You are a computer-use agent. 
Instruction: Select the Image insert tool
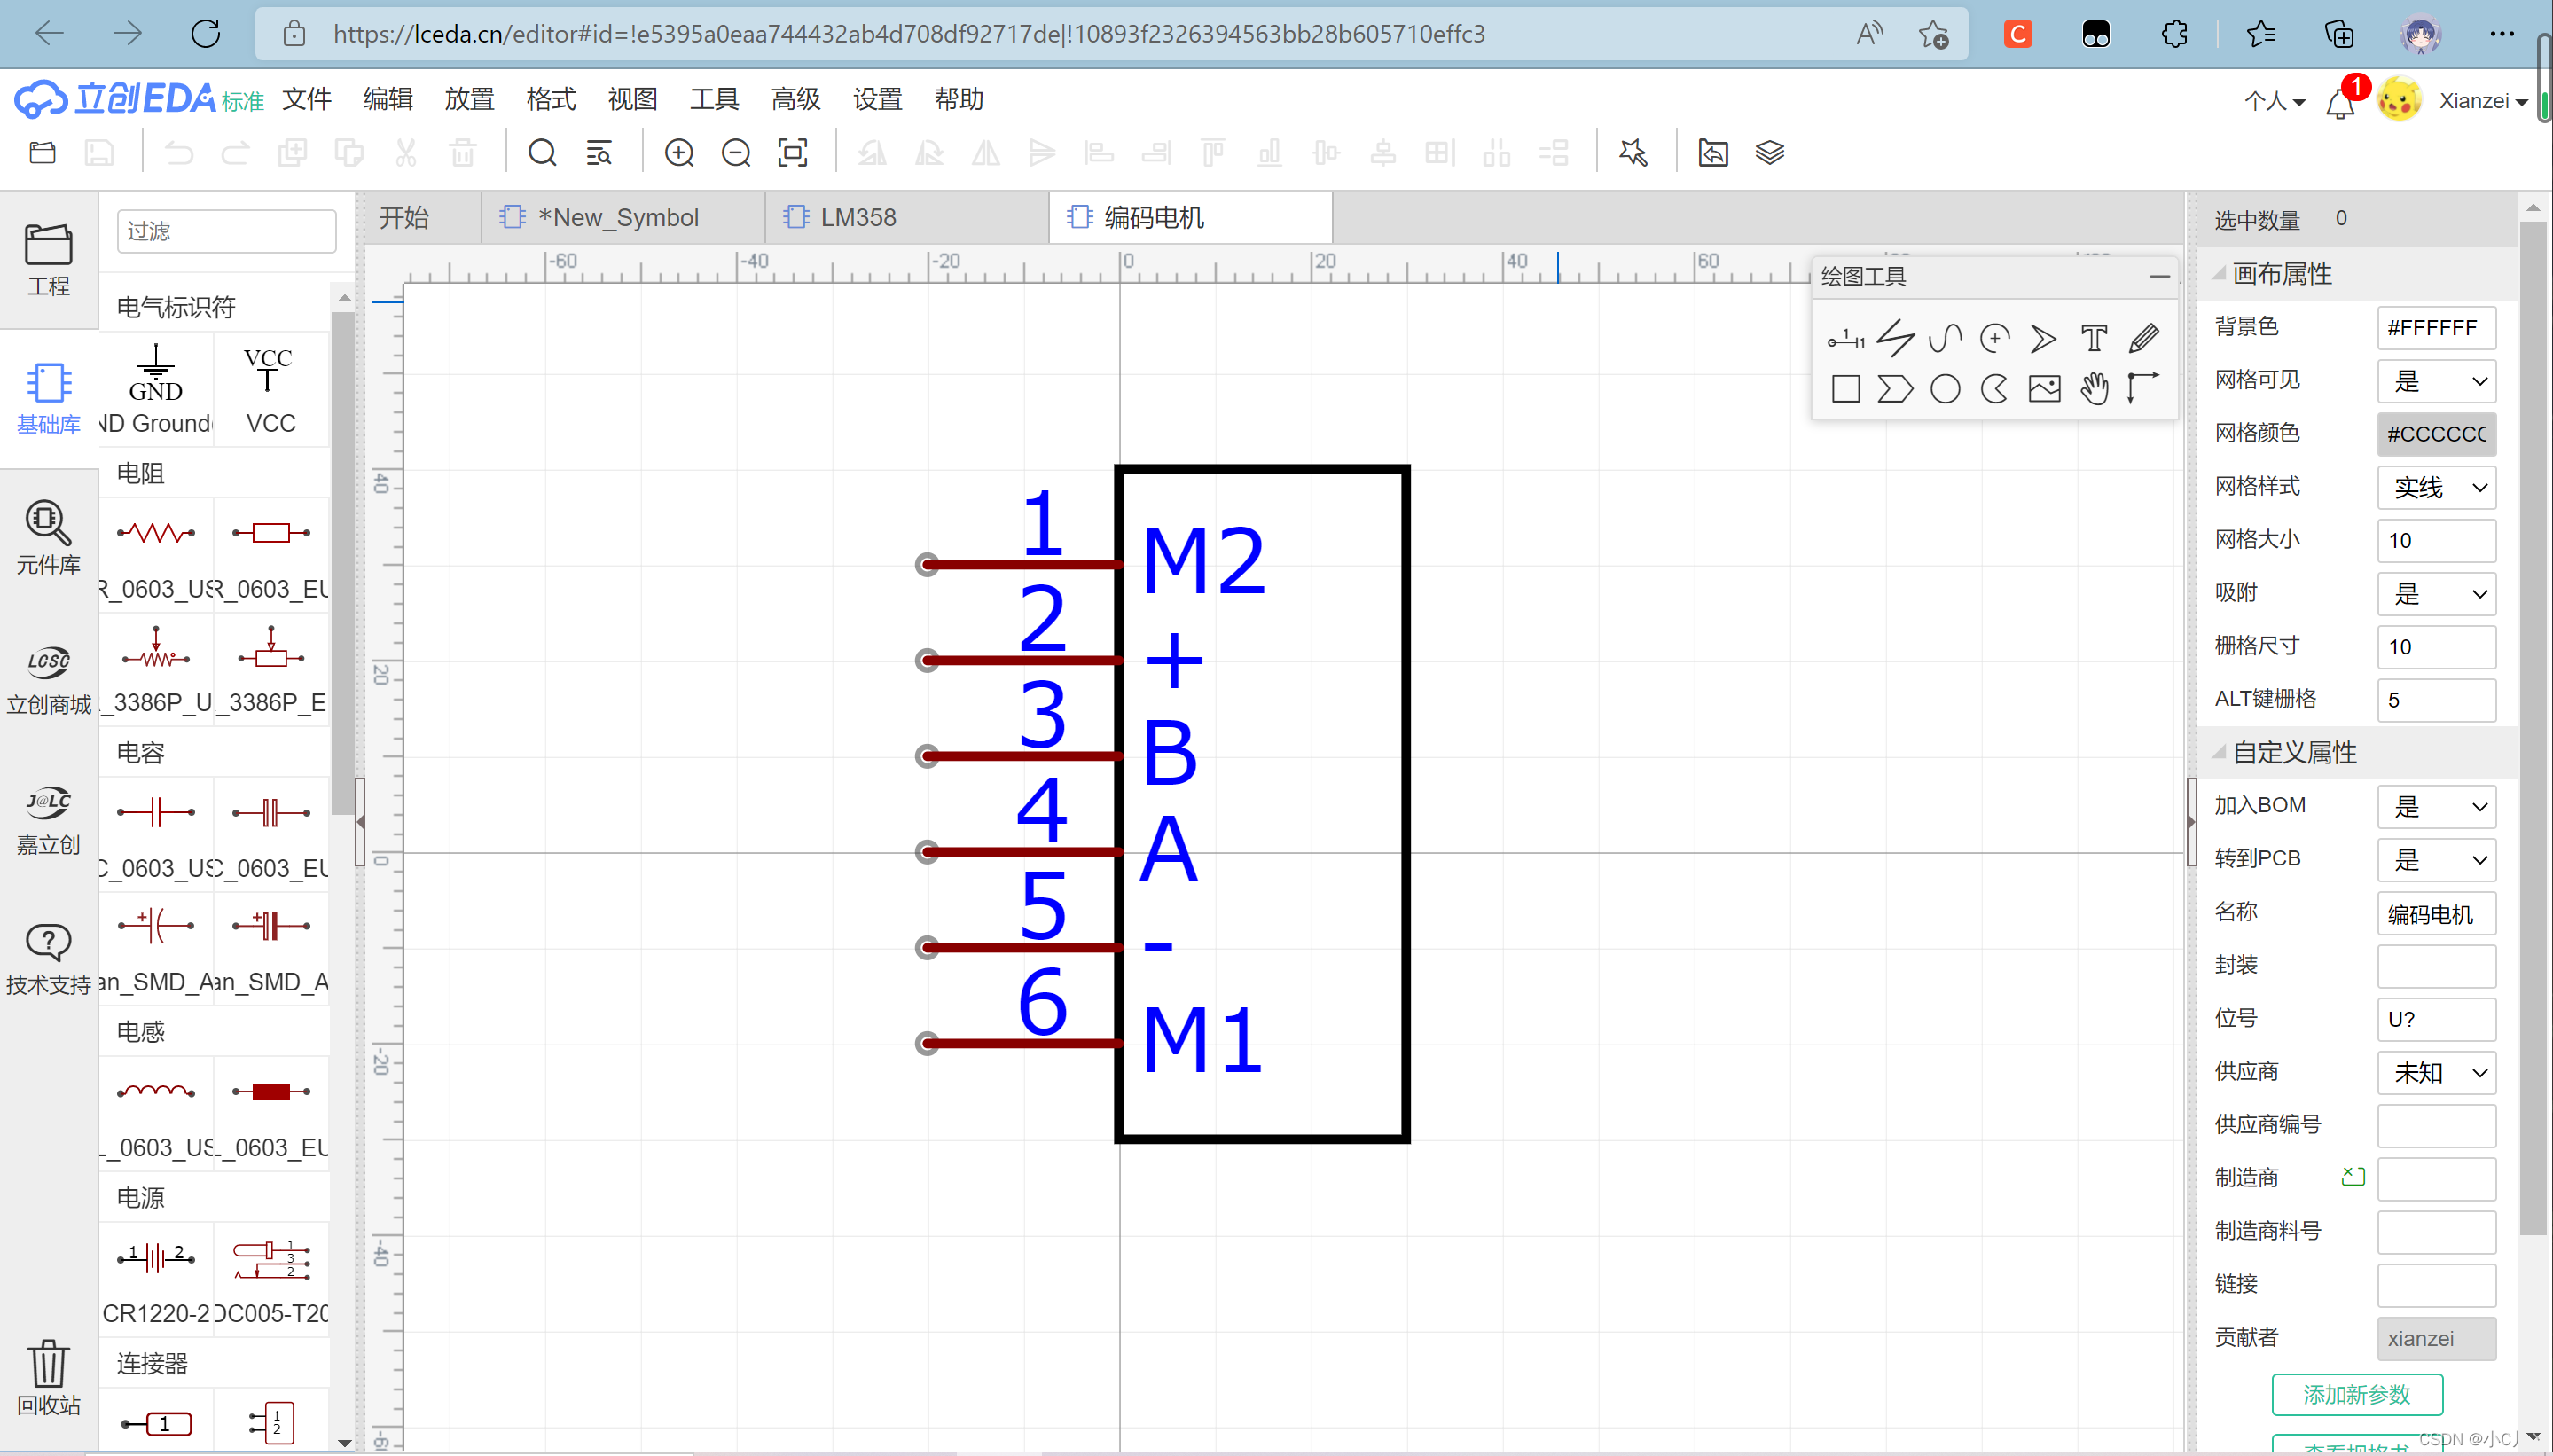[2044, 389]
